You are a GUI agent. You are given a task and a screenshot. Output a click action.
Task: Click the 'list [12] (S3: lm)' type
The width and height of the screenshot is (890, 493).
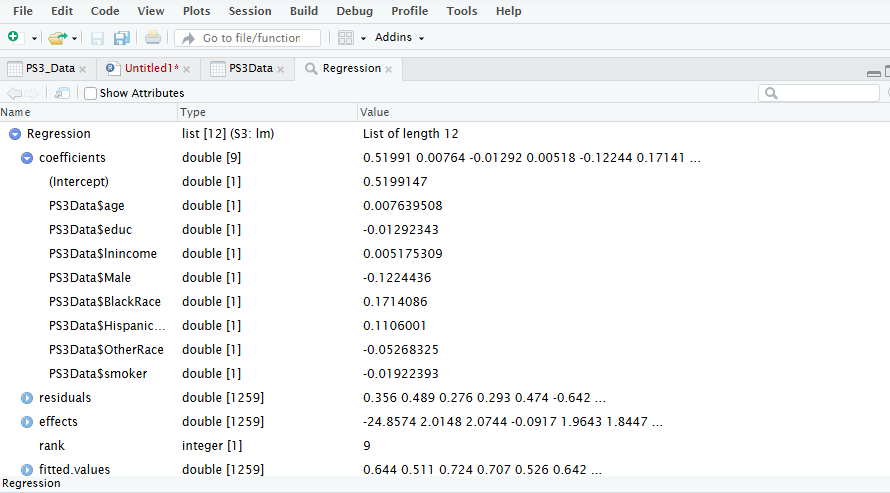pyautogui.click(x=228, y=134)
